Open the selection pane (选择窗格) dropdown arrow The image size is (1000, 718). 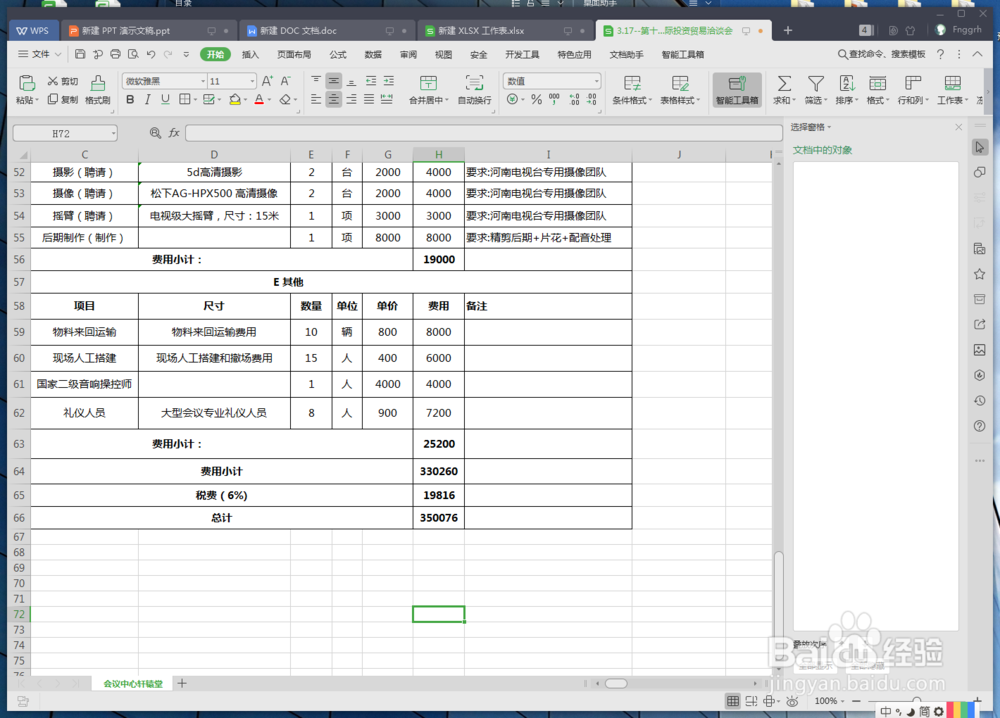(x=829, y=127)
